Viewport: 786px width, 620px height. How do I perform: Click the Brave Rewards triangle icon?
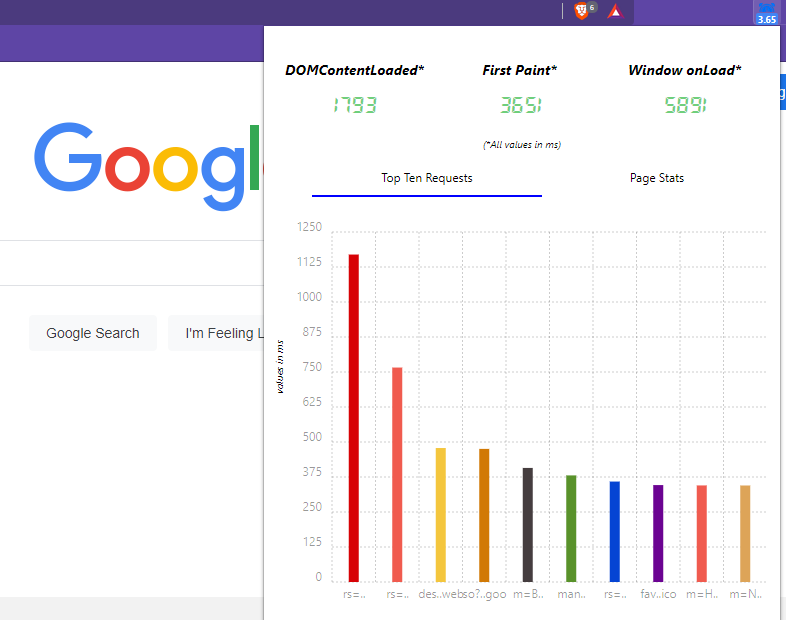coord(615,11)
